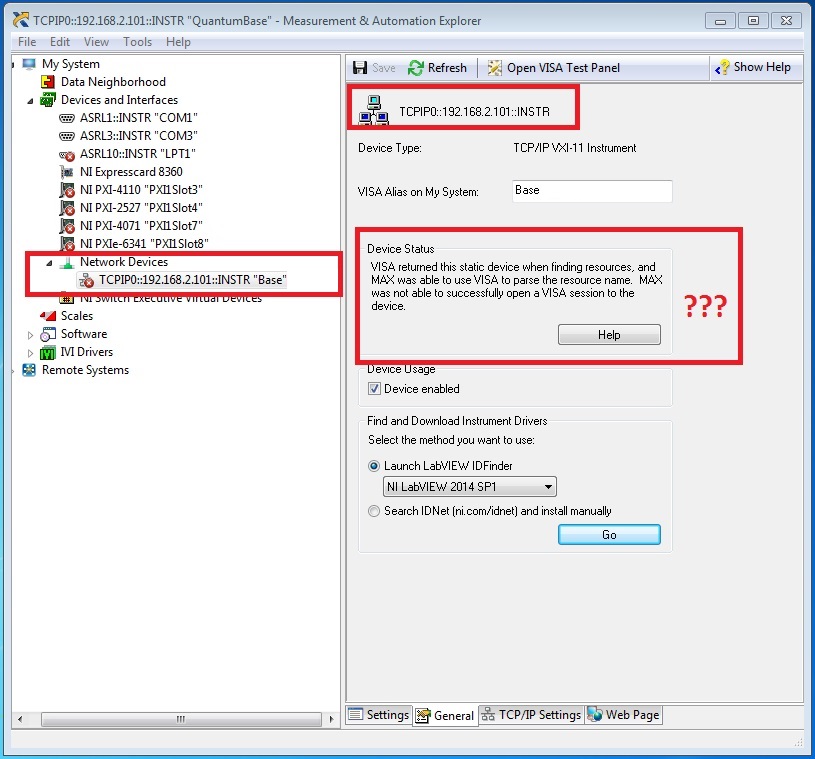Click the Measurement & Automation Explorer title icon
The image size is (815, 759).
[21, 20]
